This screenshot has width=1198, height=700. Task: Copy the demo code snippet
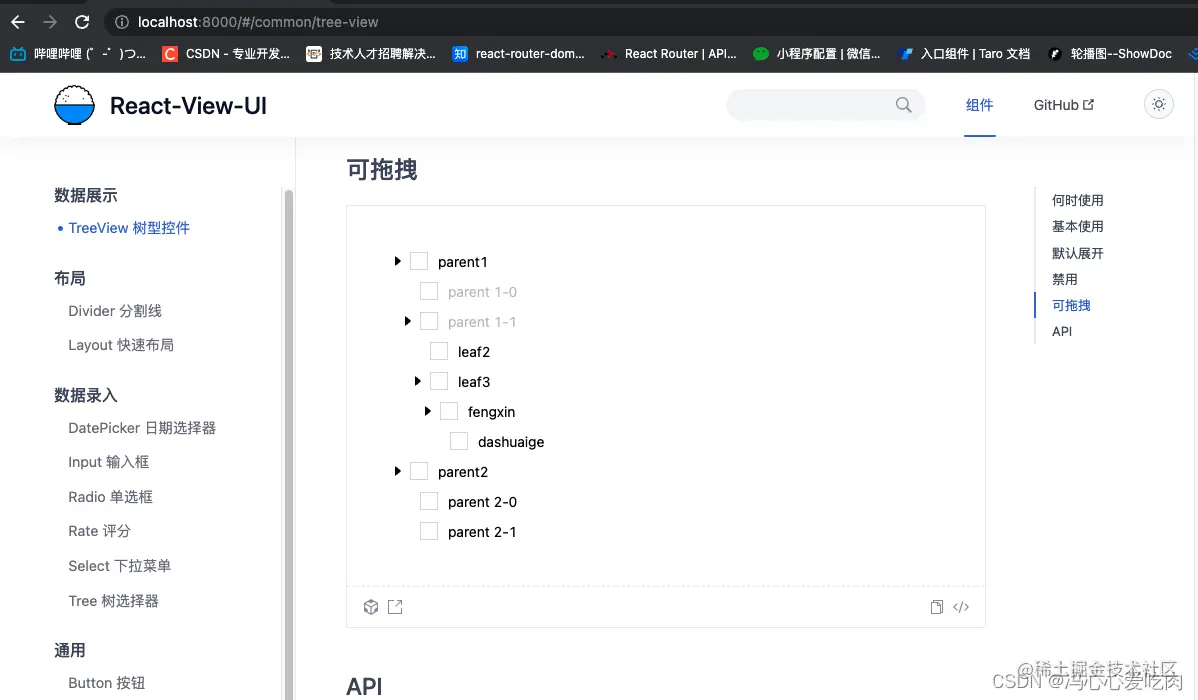[936, 606]
